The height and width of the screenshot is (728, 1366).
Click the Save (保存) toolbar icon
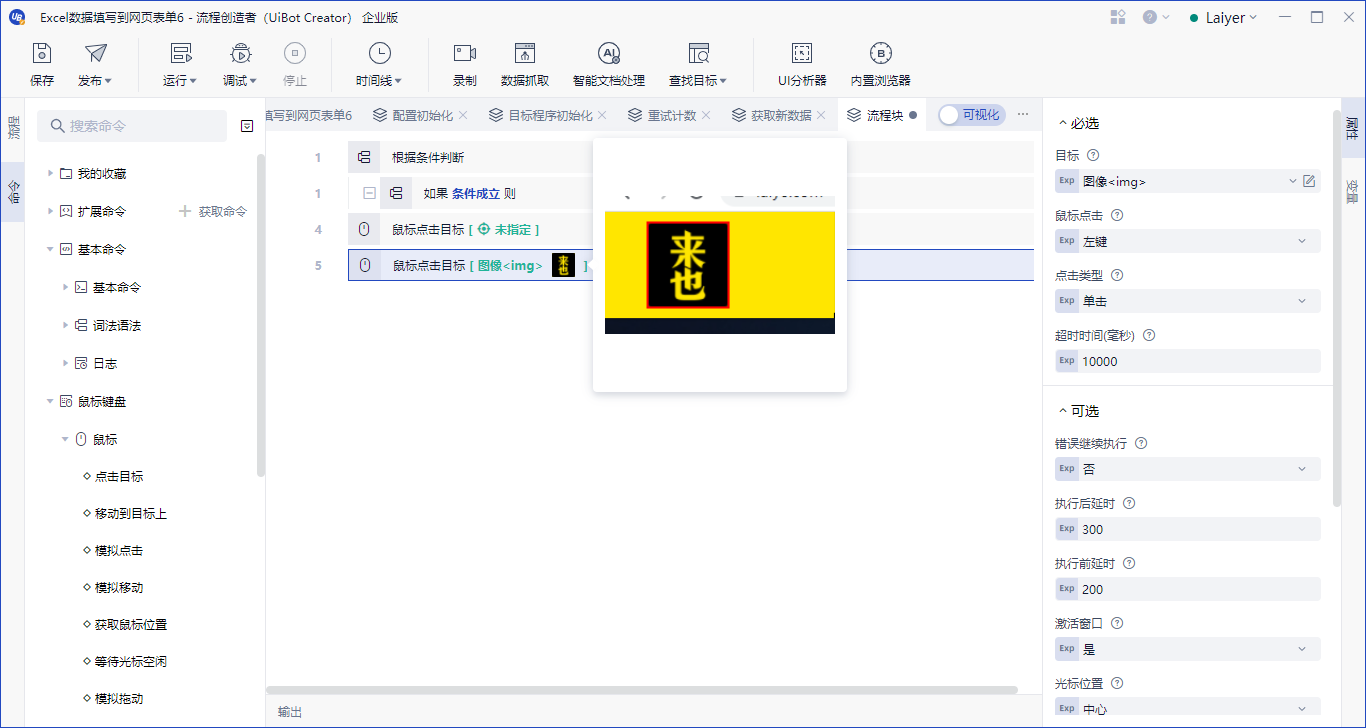click(42, 54)
